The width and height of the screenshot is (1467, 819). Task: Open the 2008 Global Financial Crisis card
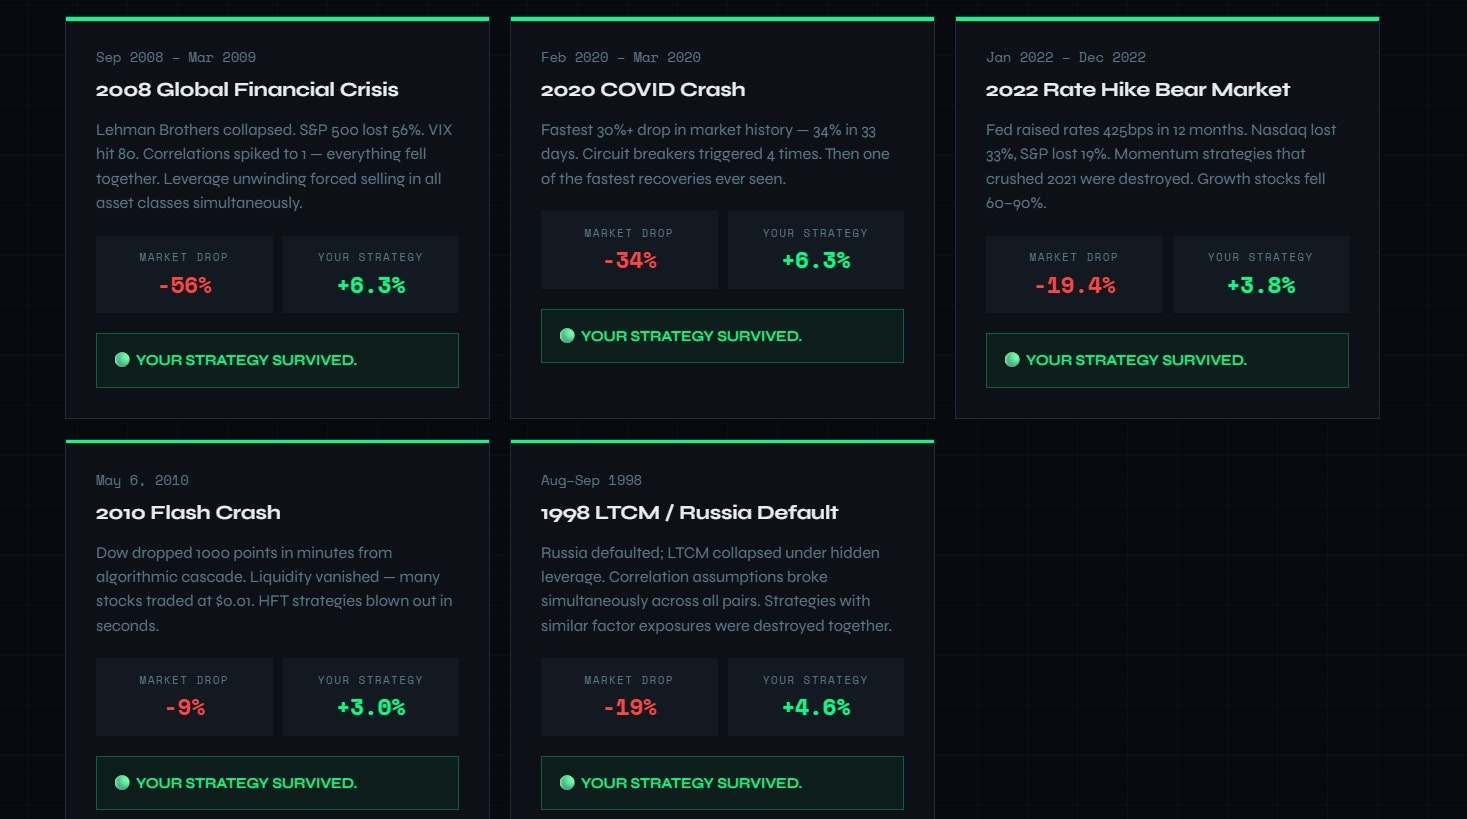click(x=247, y=89)
